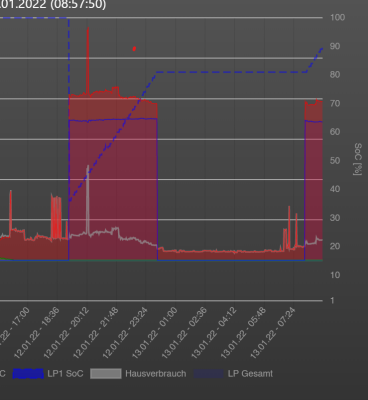
Task: Click the 13.01.22 - 07:24 time label
Action: (273, 333)
